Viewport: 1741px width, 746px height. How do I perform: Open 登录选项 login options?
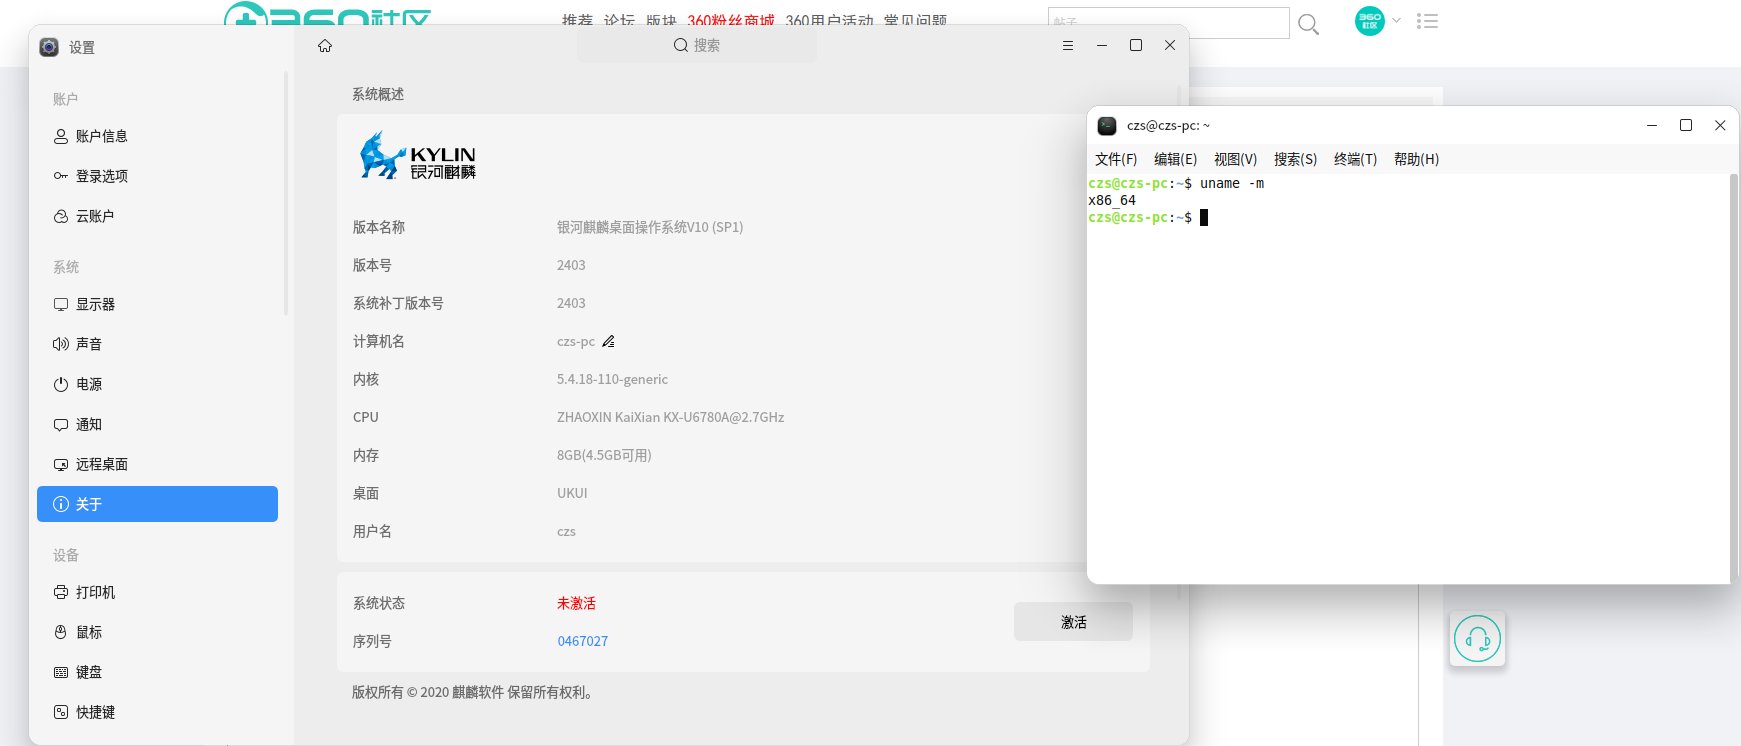pos(157,176)
